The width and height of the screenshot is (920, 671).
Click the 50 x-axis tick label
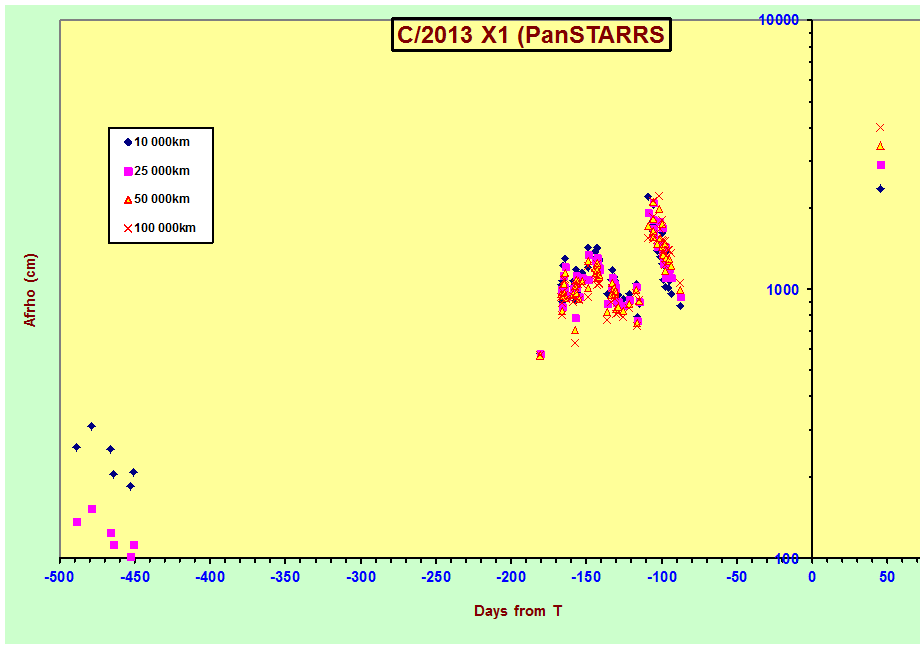click(x=887, y=577)
